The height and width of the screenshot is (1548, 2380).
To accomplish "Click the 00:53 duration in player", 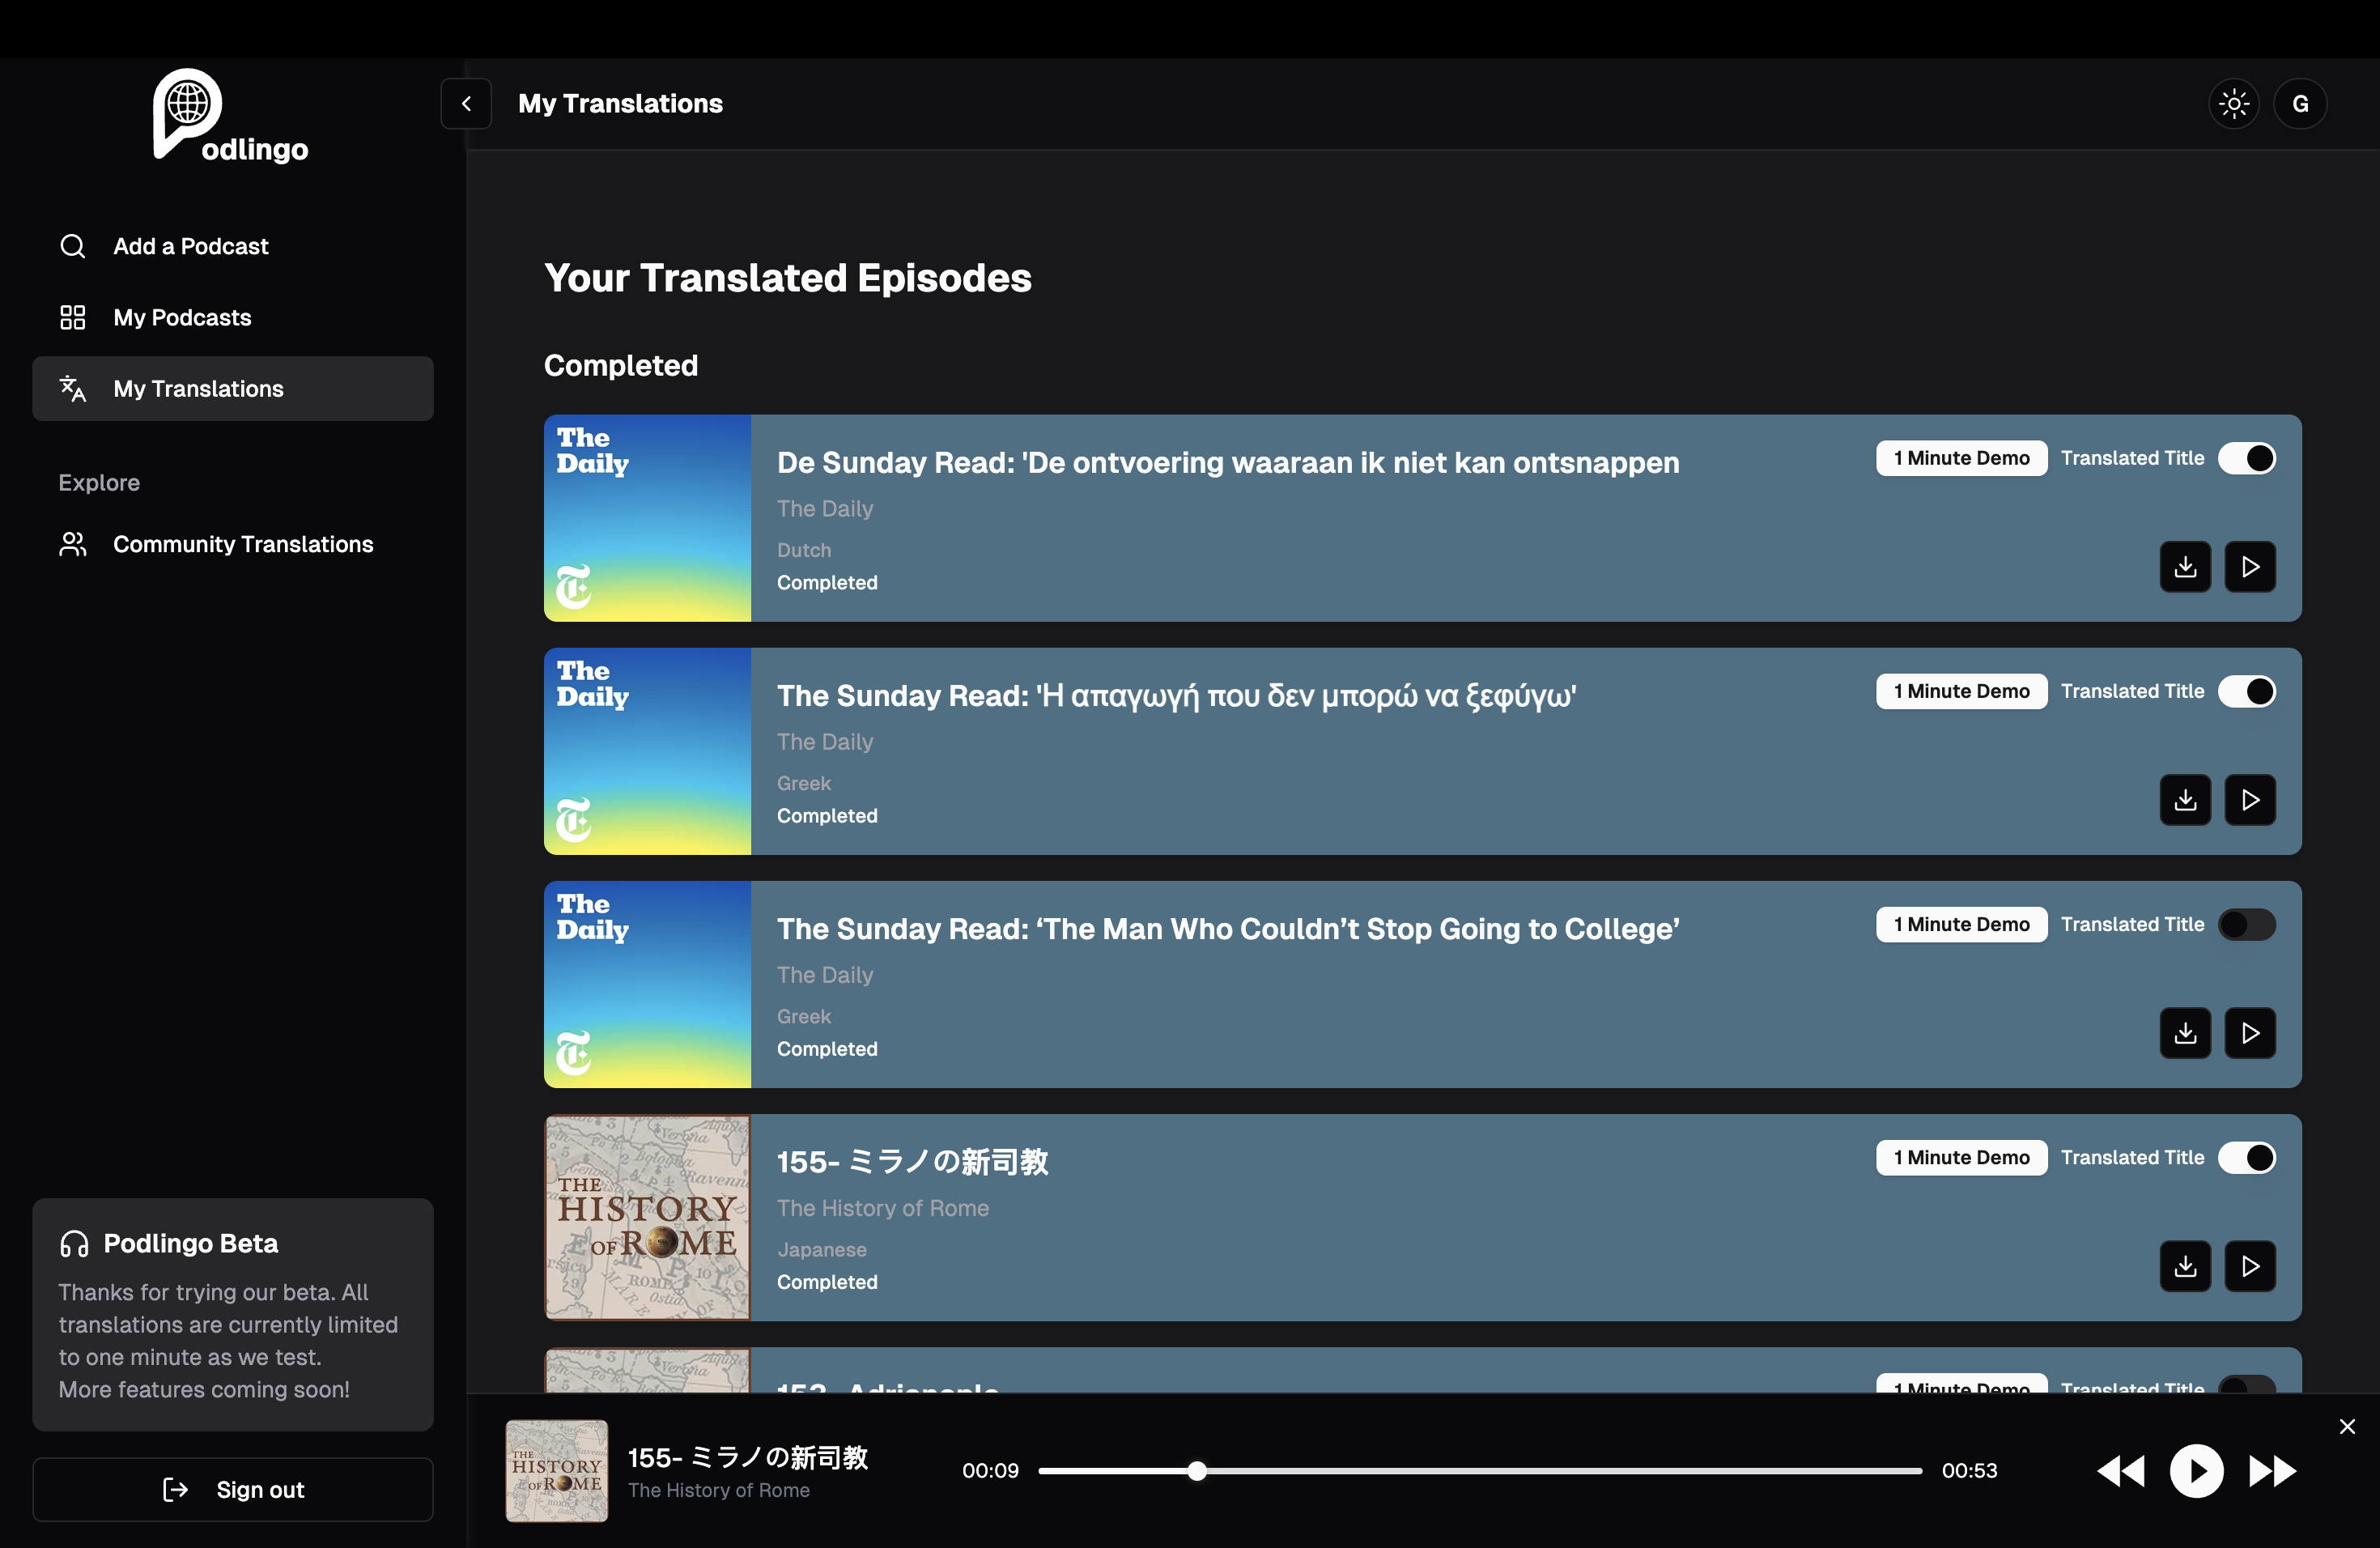I will click(1969, 1471).
